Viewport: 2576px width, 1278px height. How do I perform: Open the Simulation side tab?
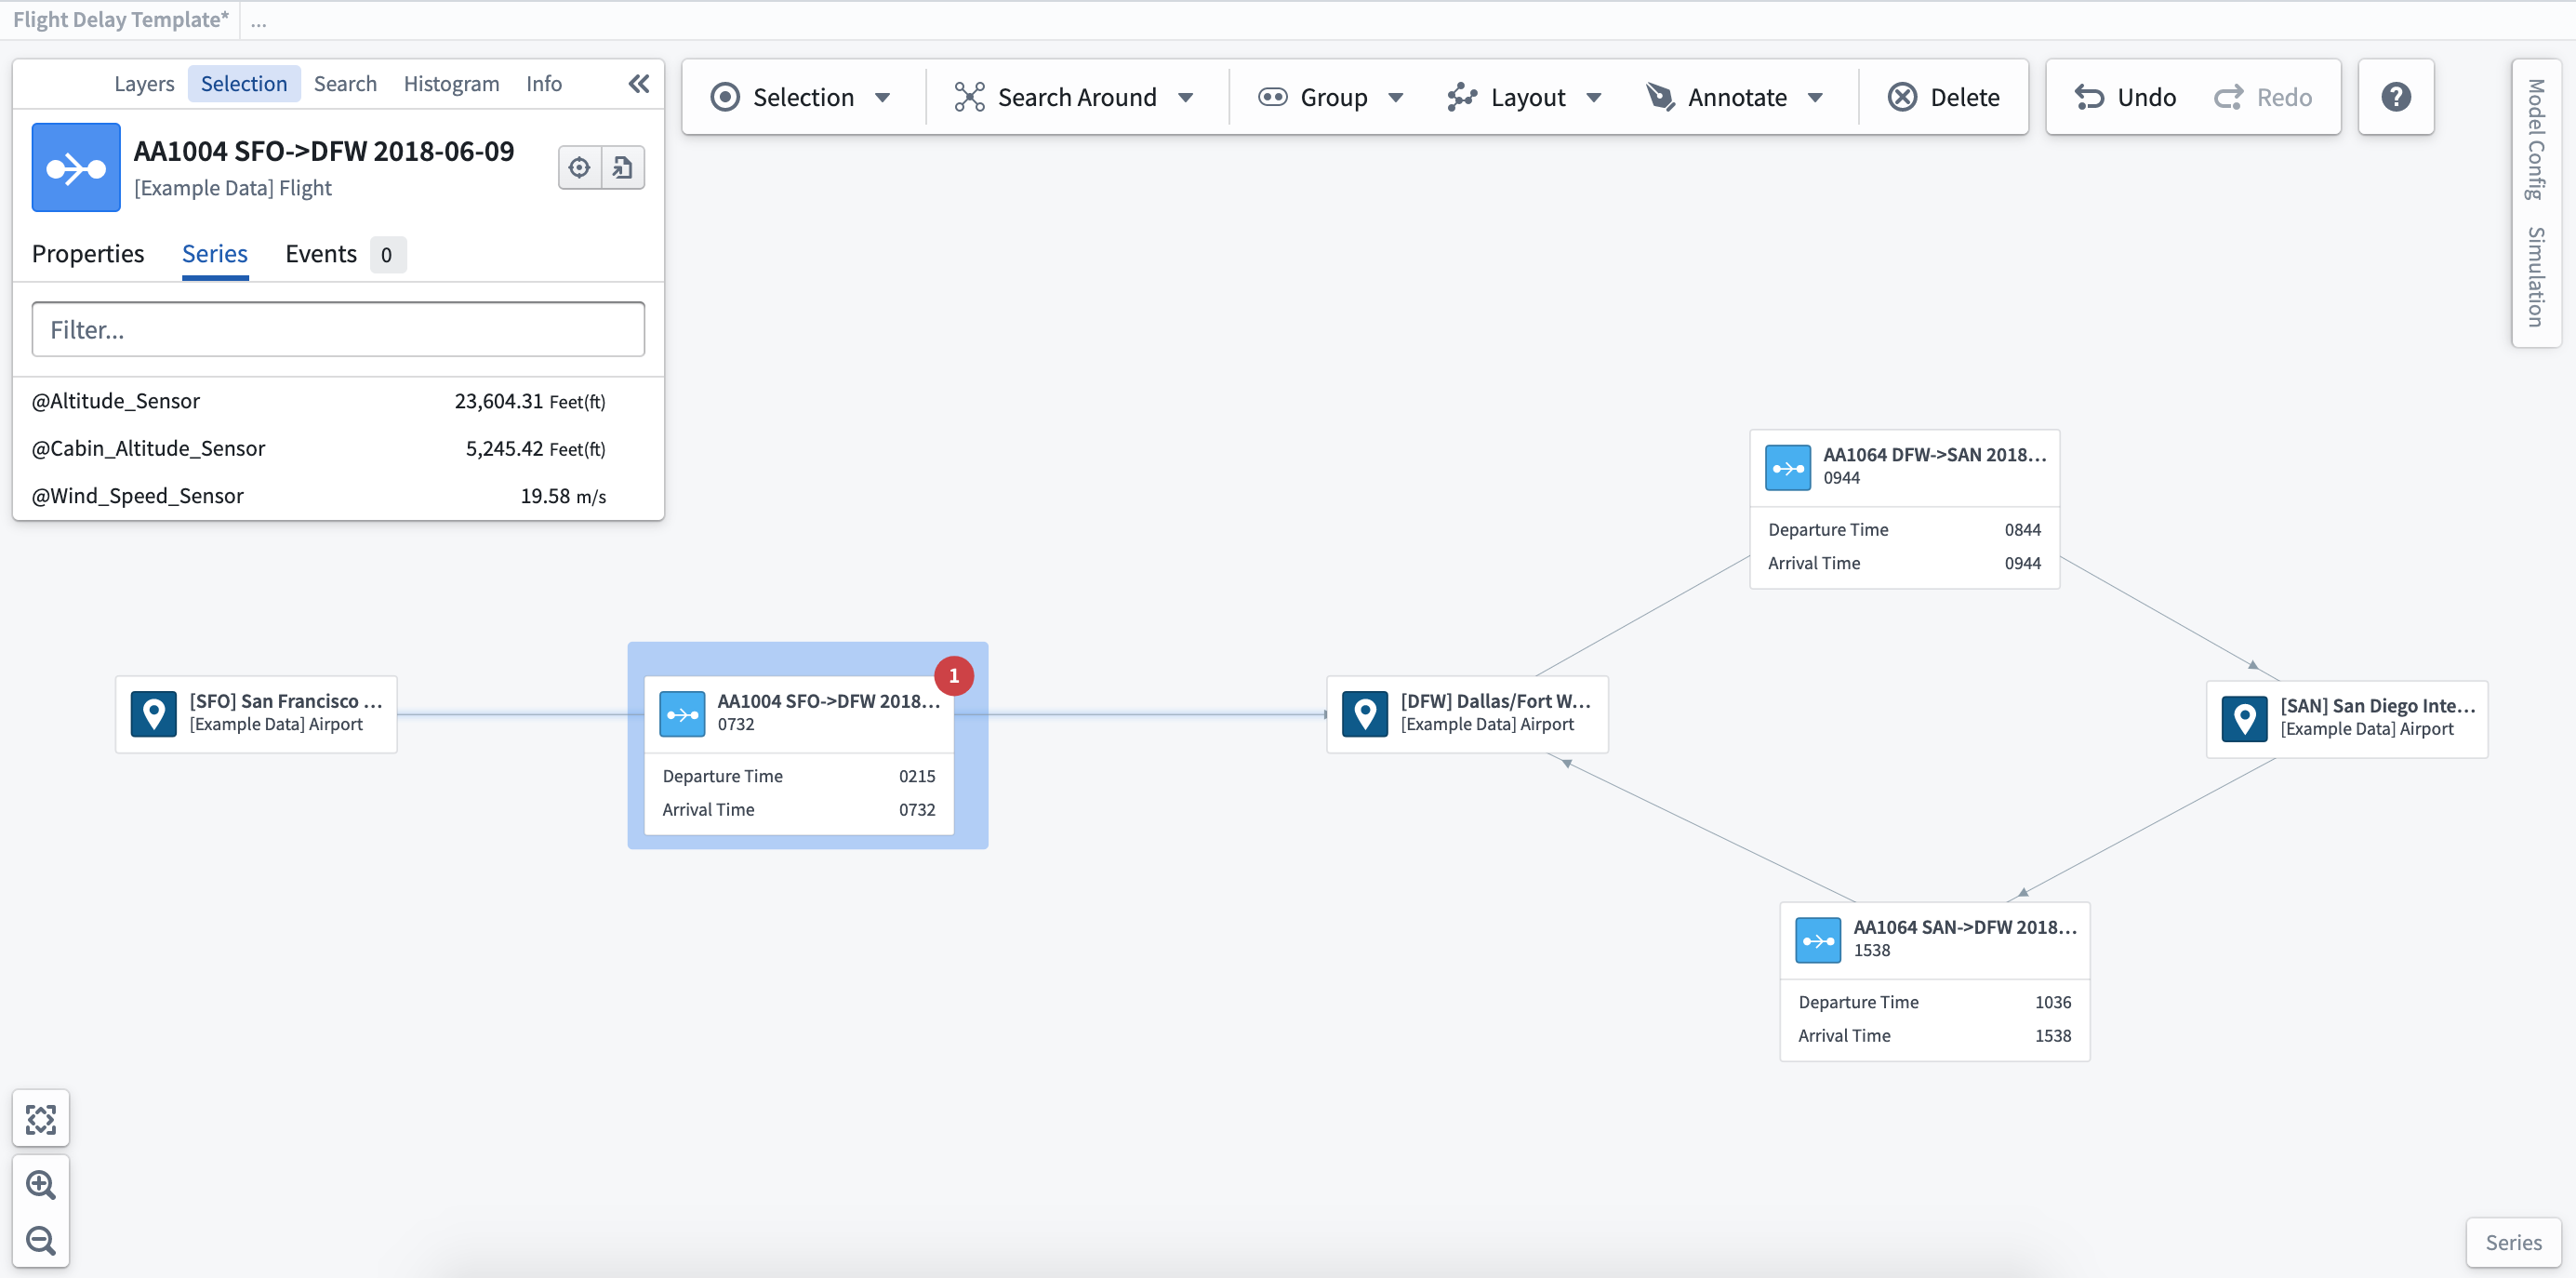2536,277
